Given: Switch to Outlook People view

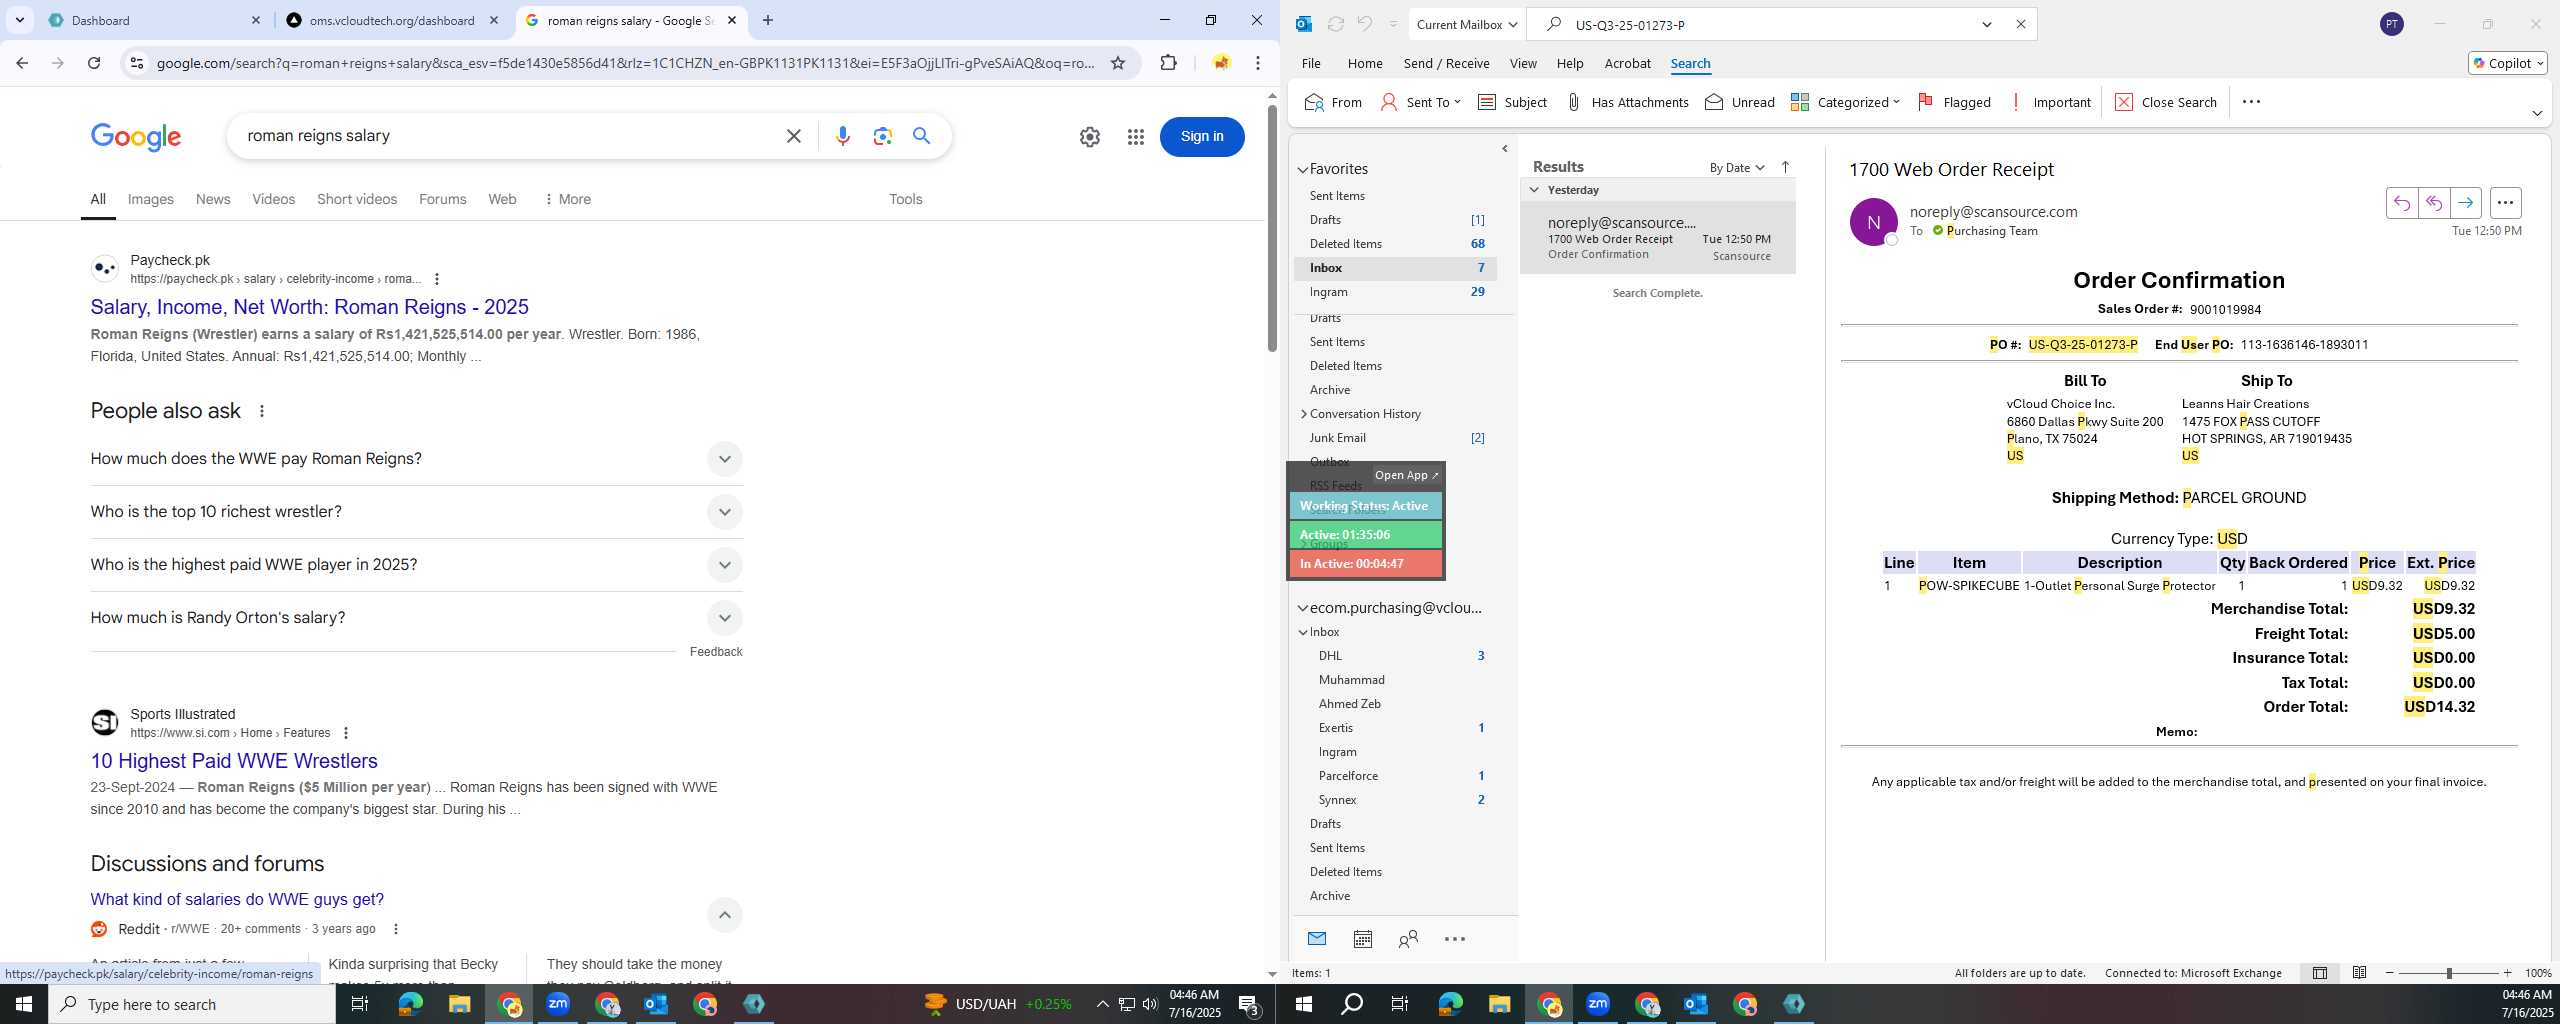Looking at the screenshot, I should point(1408,939).
